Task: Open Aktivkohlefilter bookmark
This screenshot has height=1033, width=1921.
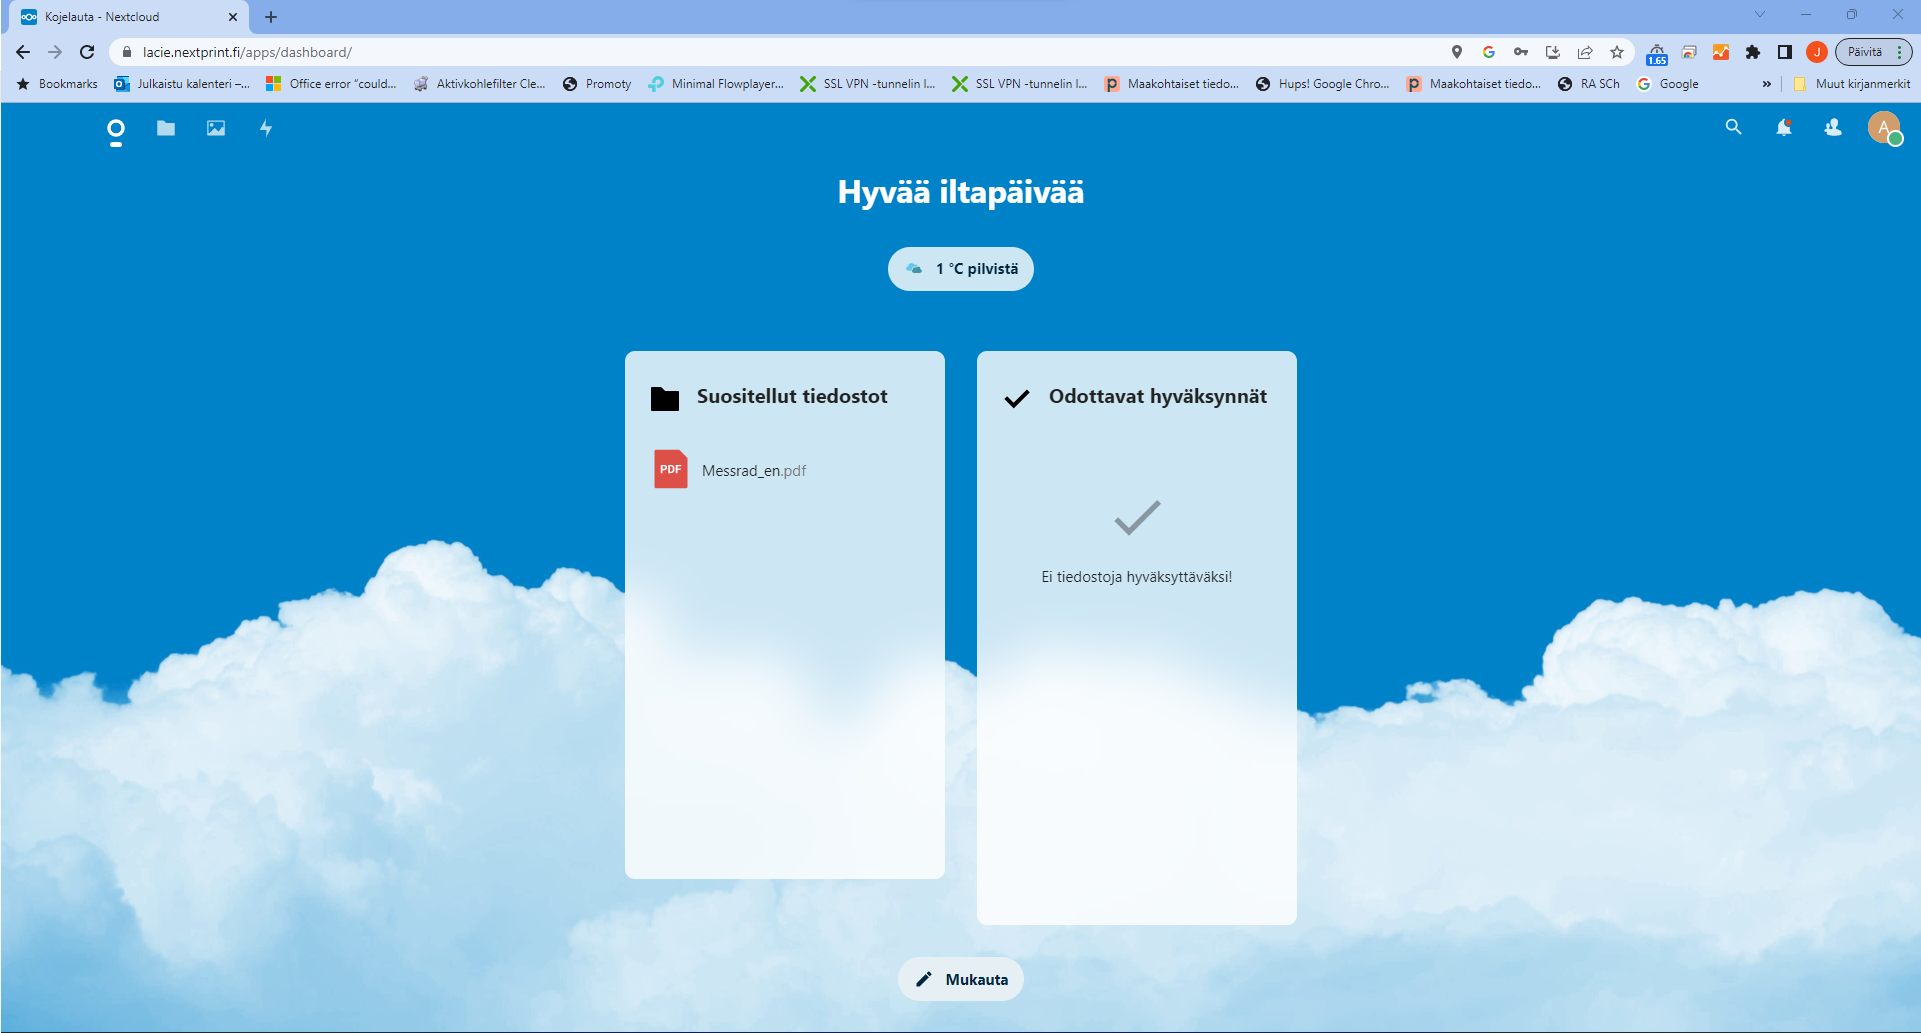Action: click(x=480, y=84)
